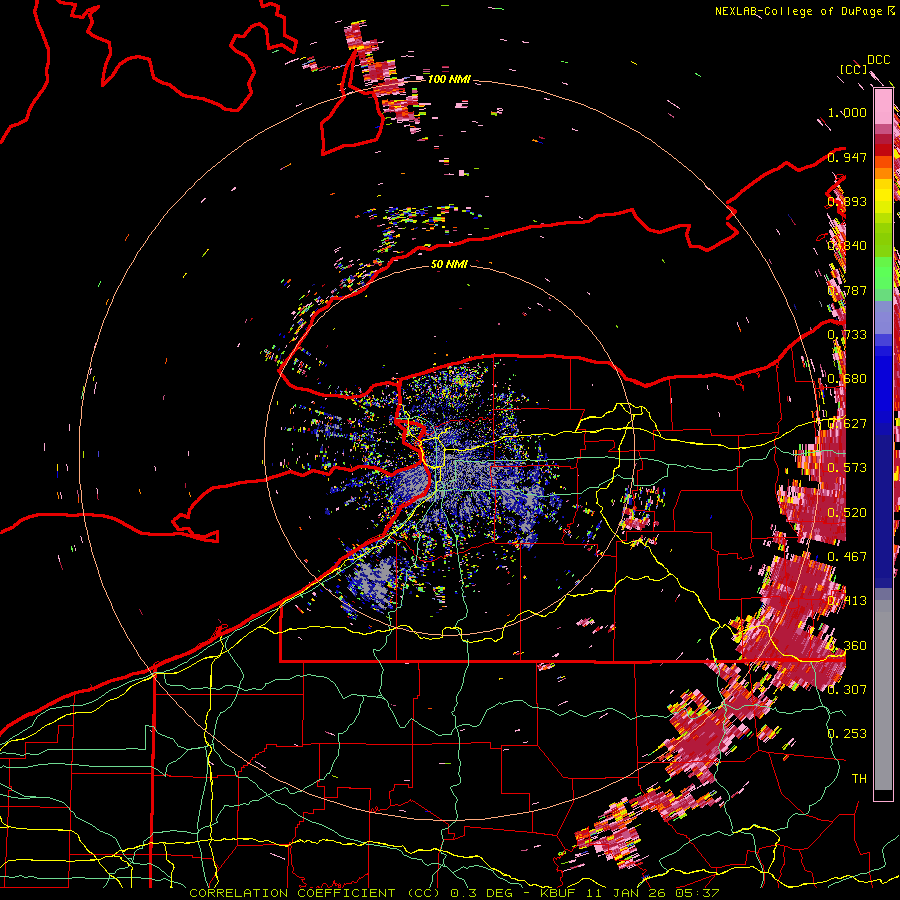Click the TH label on the legend
Screen dimensions: 900x900
coord(859,779)
